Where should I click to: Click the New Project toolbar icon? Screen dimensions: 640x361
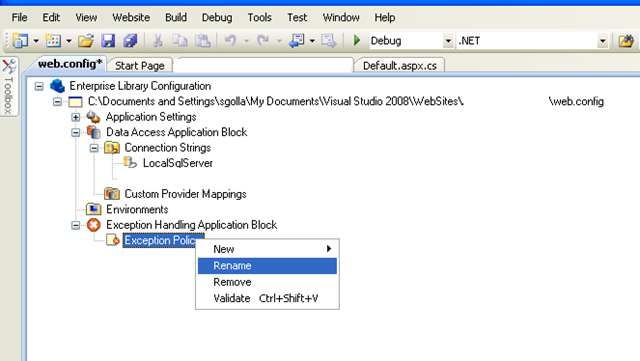tap(20, 40)
